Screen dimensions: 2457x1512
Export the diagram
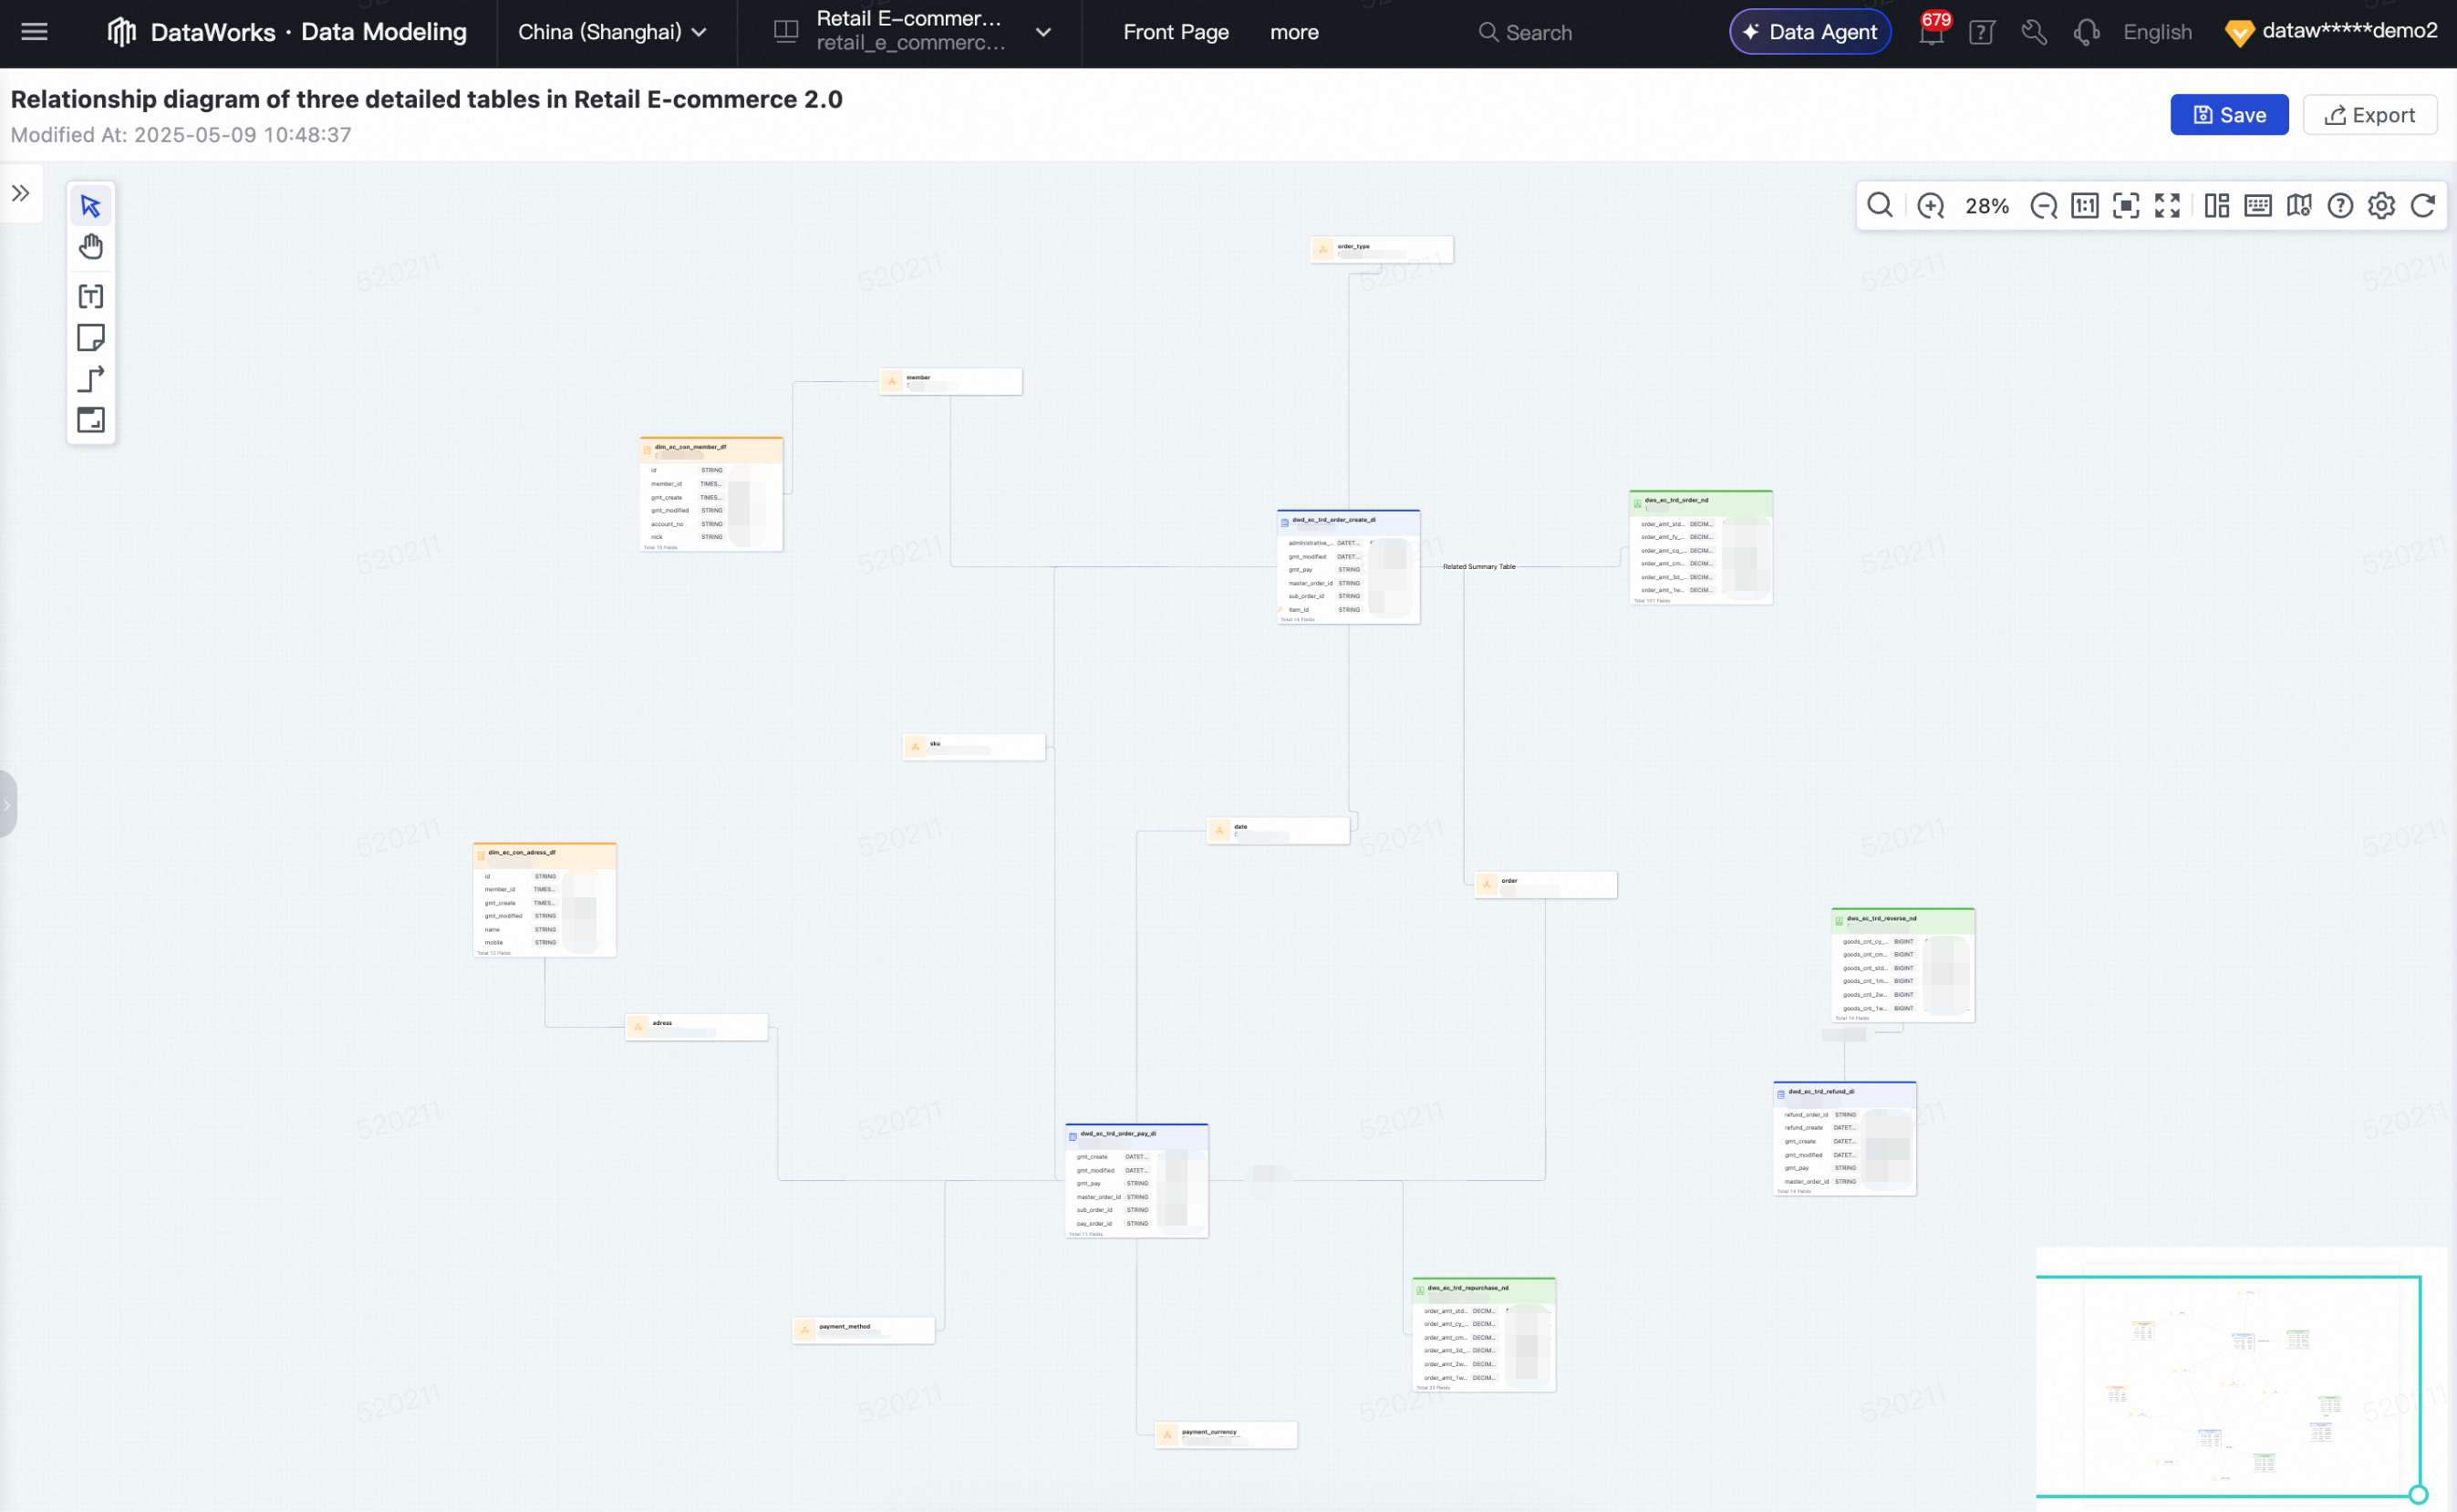[x=2370, y=115]
